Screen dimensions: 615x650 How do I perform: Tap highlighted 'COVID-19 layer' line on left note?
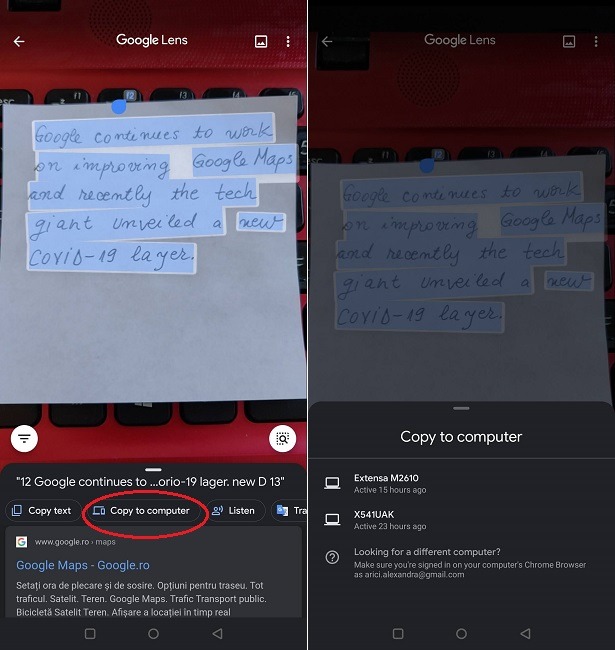[111, 257]
